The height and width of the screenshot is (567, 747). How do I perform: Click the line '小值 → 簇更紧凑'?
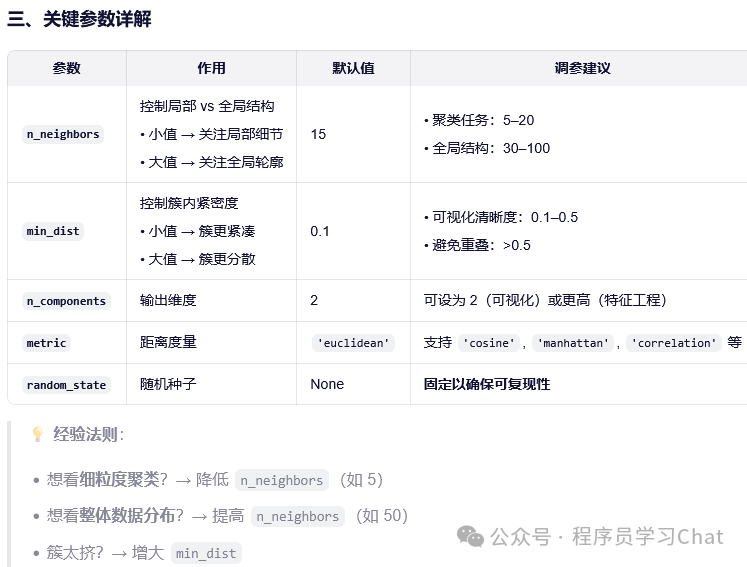click(198, 232)
